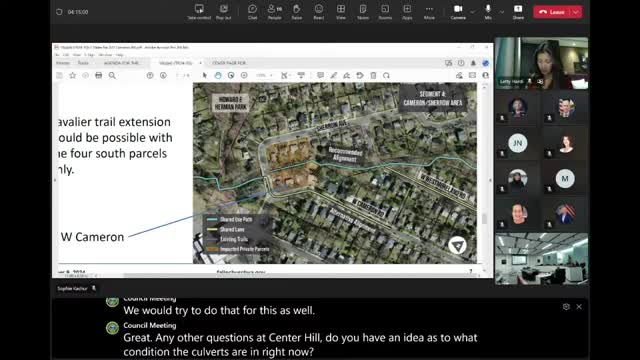
Task: Open the Rooms breakout option
Action: (385, 12)
